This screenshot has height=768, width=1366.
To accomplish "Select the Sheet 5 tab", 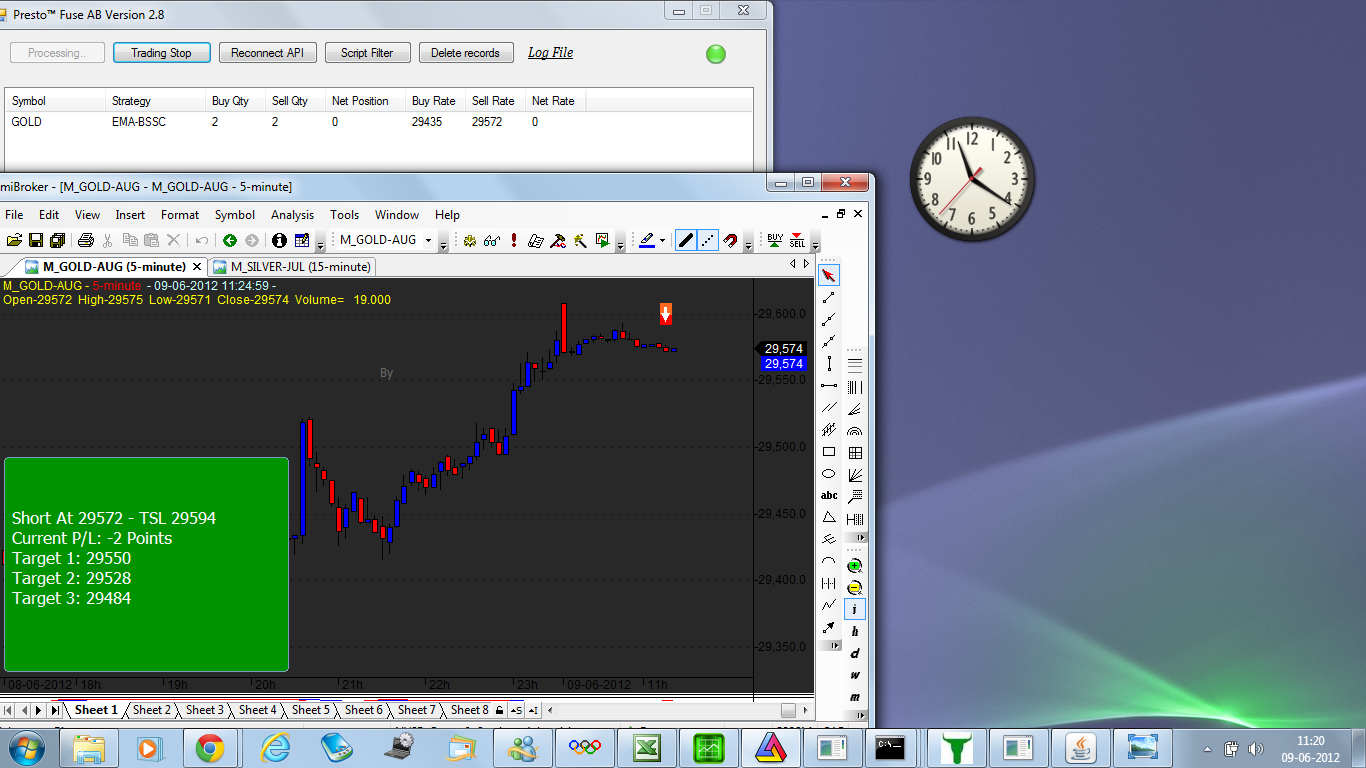I will point(311,710).
